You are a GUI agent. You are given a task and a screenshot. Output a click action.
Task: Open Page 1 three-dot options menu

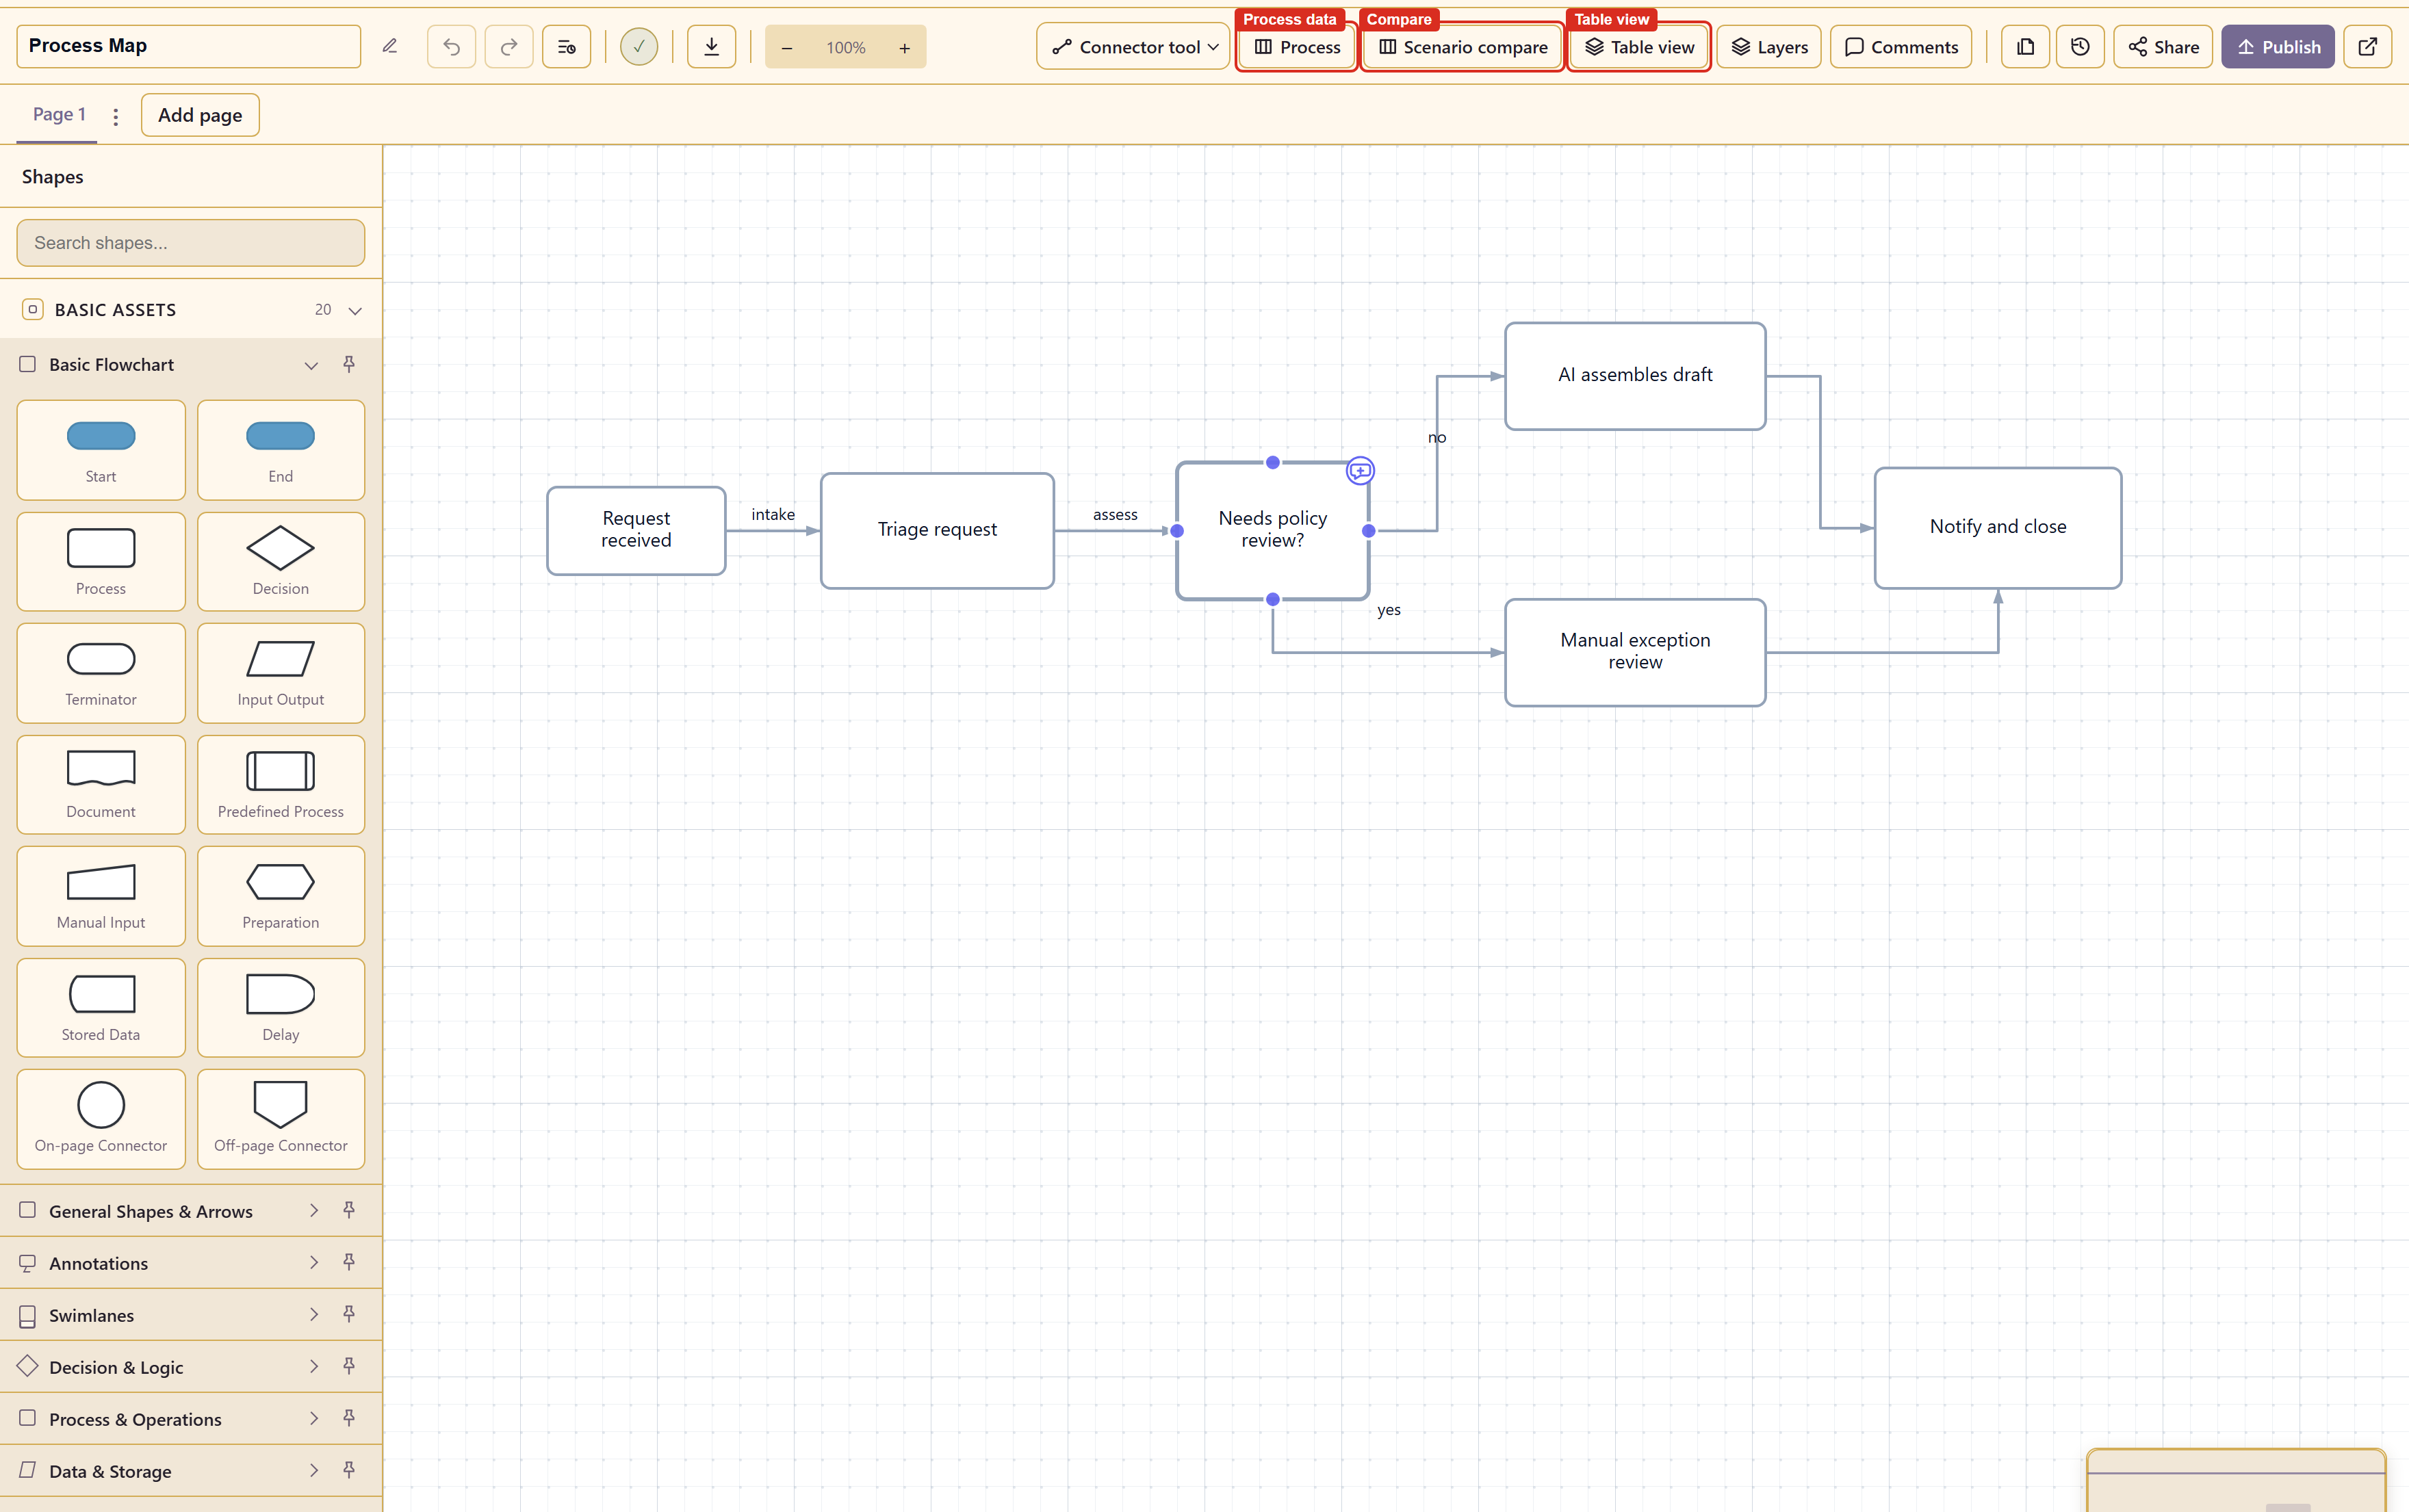tap(116, 117)
